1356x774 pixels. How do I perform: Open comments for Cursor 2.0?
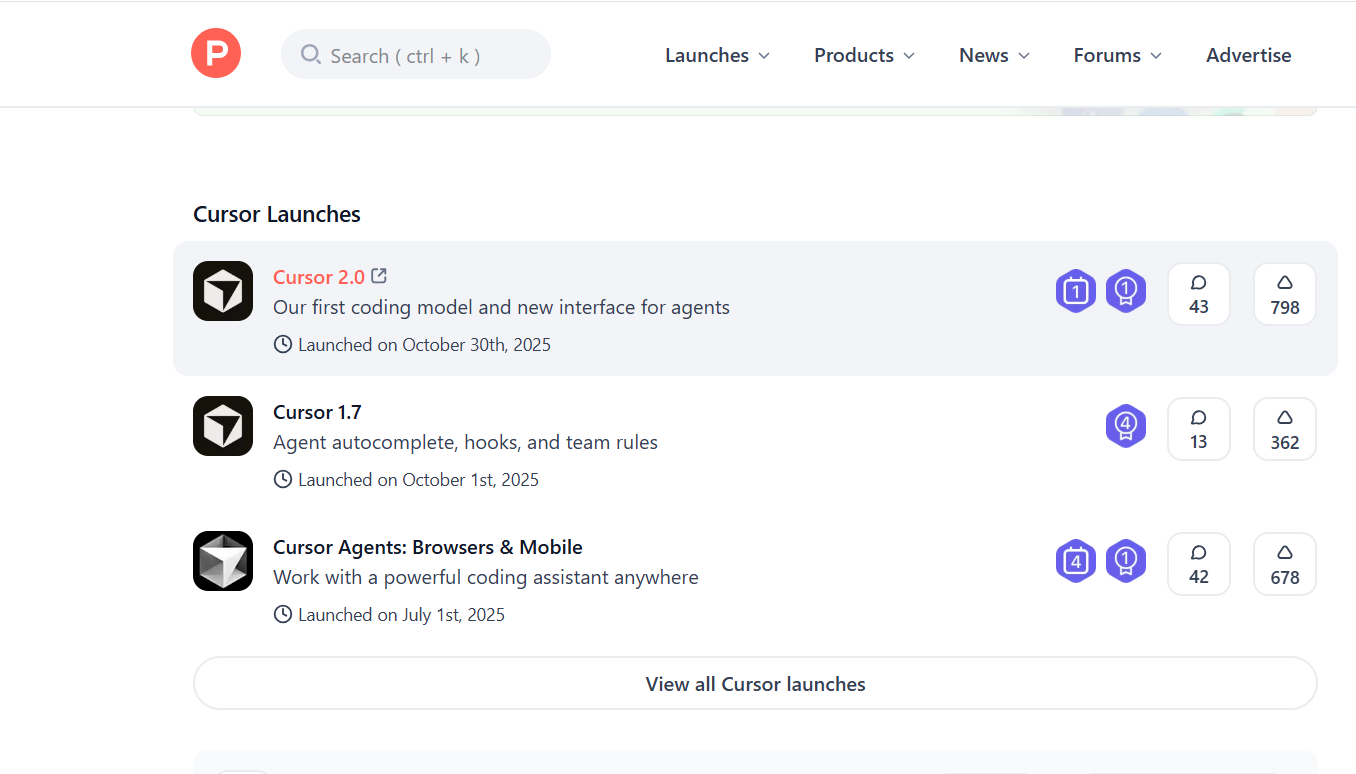1199,293
